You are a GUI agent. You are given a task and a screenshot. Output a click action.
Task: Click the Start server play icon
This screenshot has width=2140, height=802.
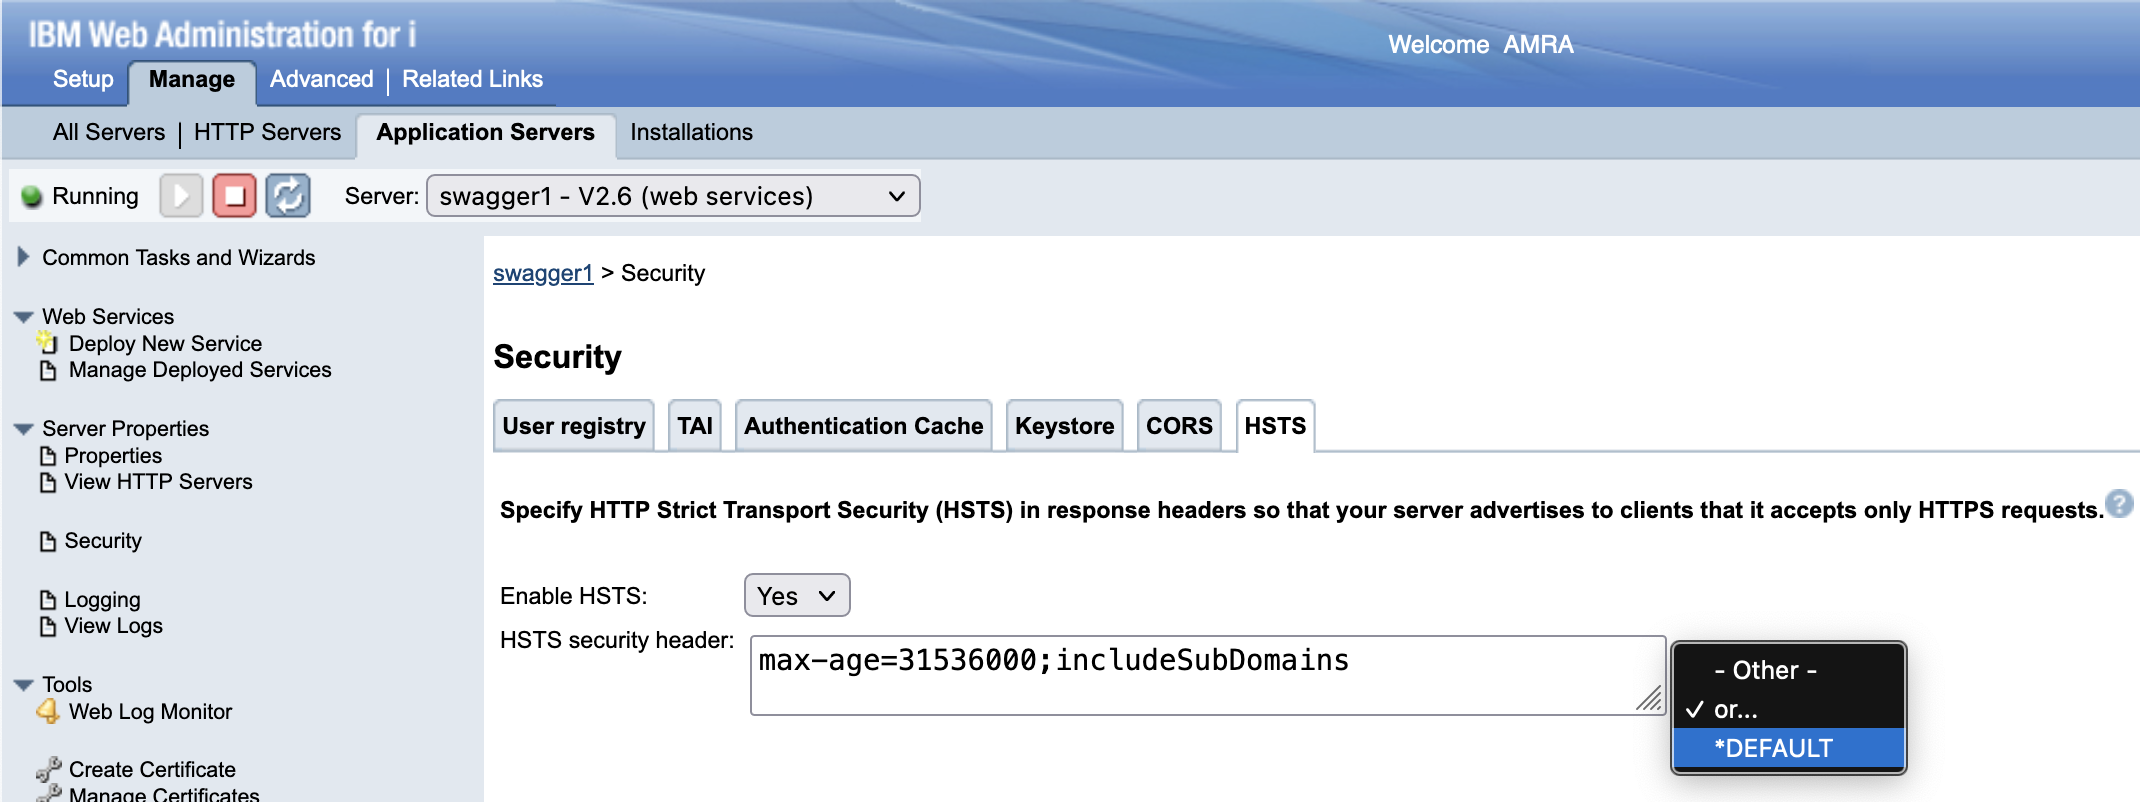[x=181, y=196]
